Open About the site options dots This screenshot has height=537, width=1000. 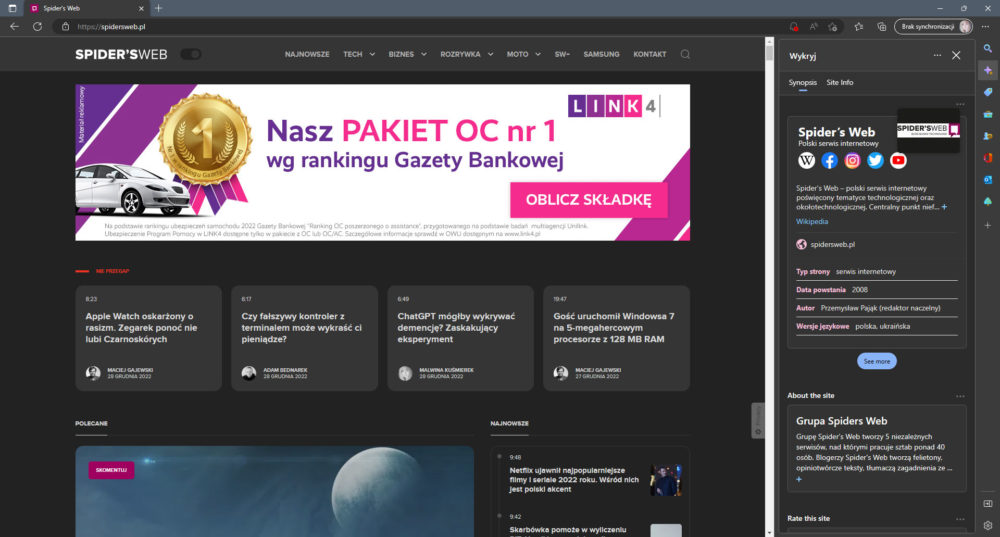[960, 396]
